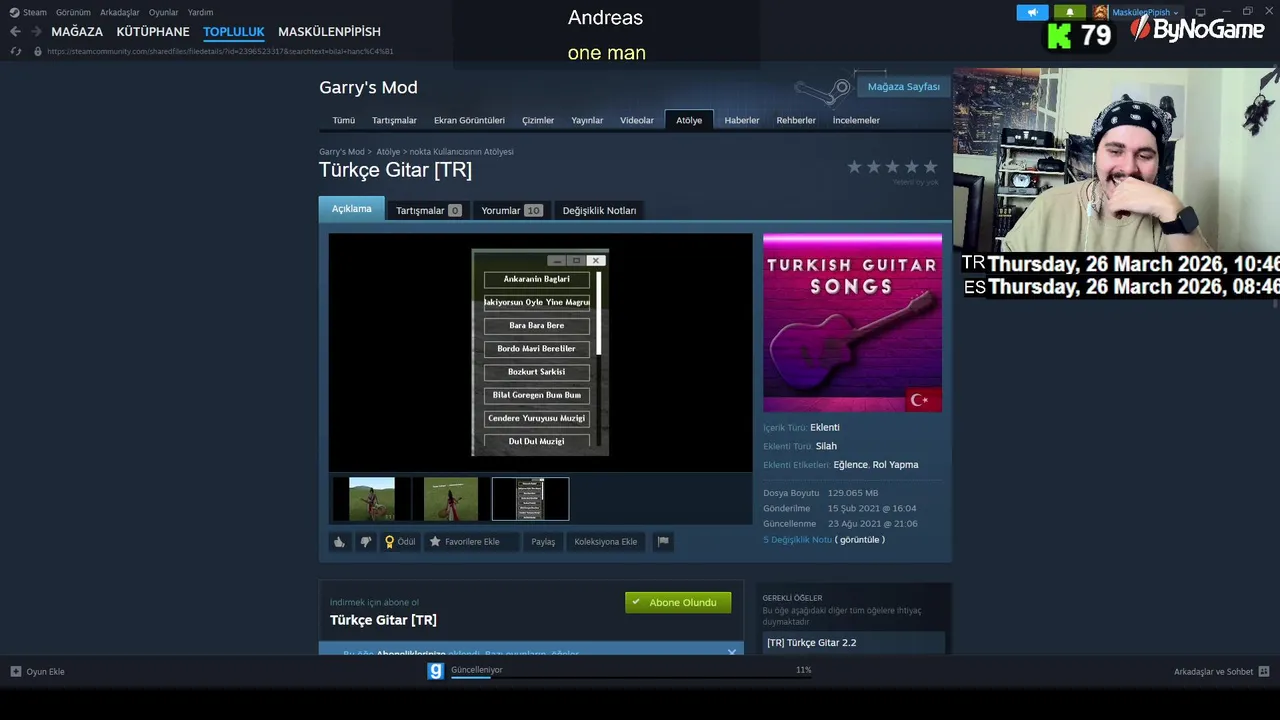Click the lock icon in address bar
This screenshot has height=720, width=1280.
[x=38, y=51]
